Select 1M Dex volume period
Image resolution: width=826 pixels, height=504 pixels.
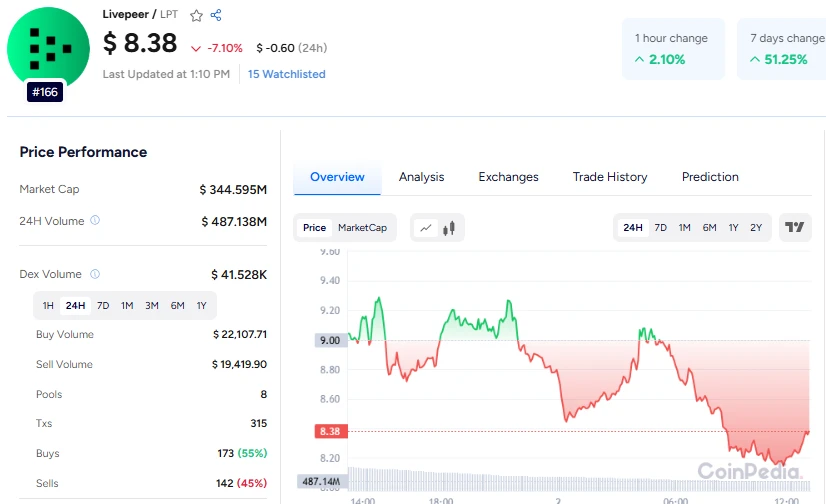(x=127, y=305)
